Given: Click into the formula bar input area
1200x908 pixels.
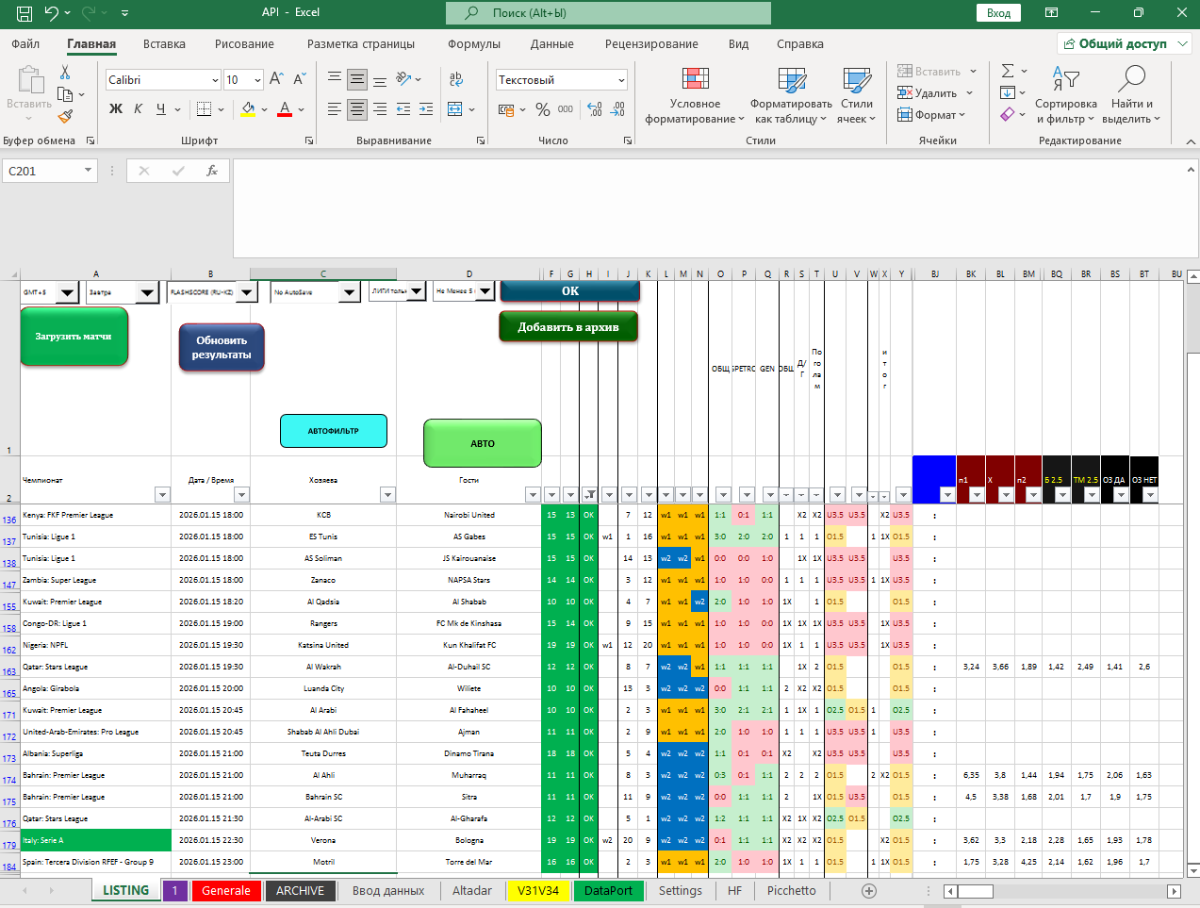Looking at the screenshot, I should 710,208.
